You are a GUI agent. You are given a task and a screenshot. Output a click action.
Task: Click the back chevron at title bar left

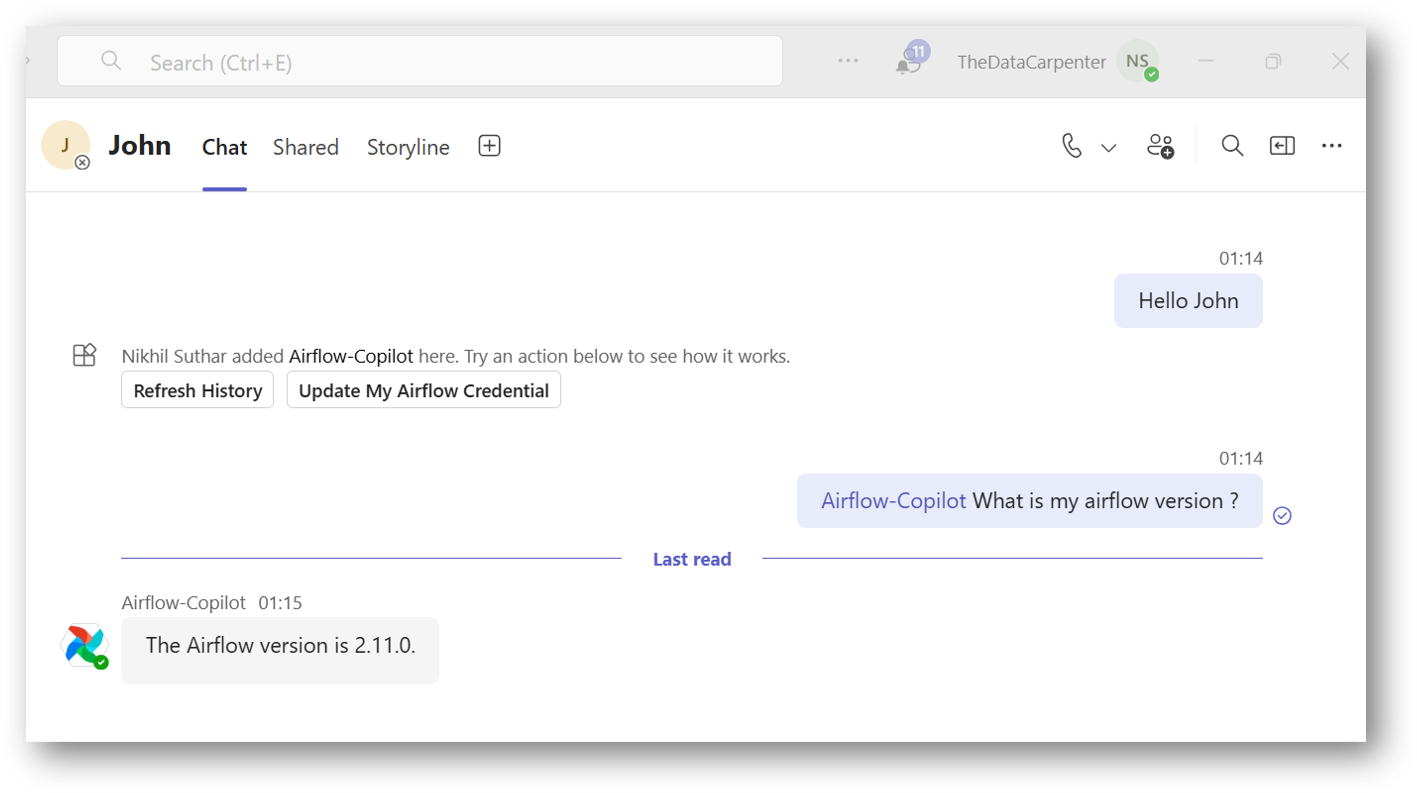[28, 60]
